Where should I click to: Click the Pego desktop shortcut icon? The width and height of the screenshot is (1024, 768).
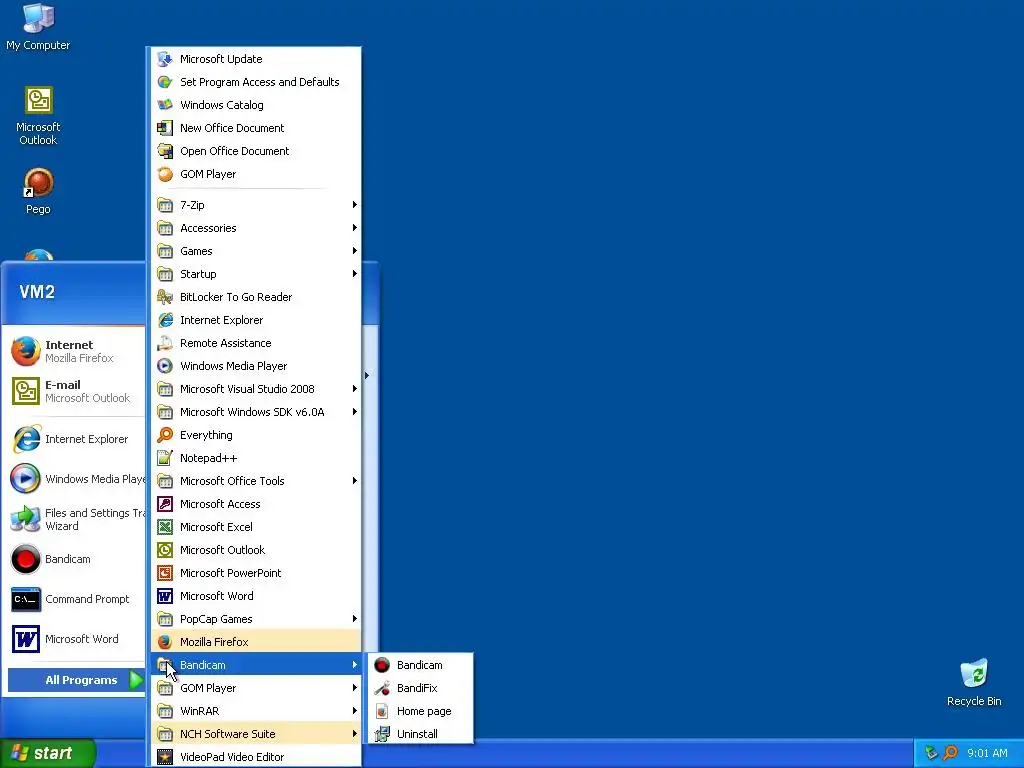click(38, 183)
